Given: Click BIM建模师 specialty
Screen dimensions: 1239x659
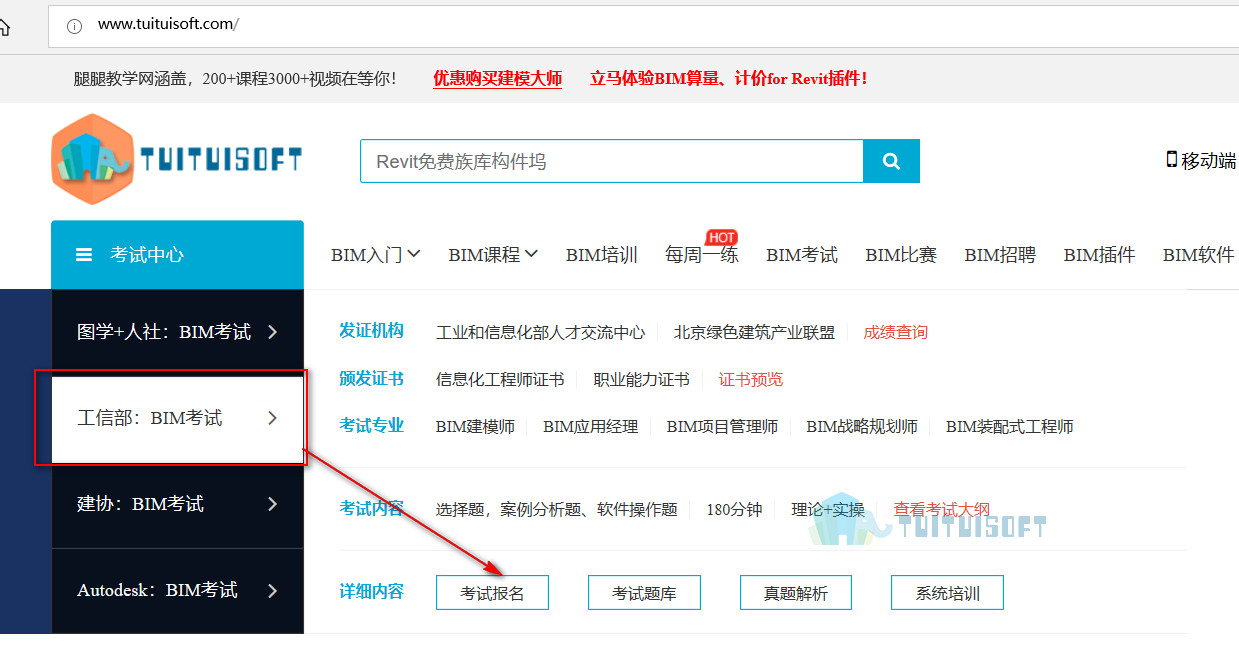Looking at the screenshot, I should (475, 426).
